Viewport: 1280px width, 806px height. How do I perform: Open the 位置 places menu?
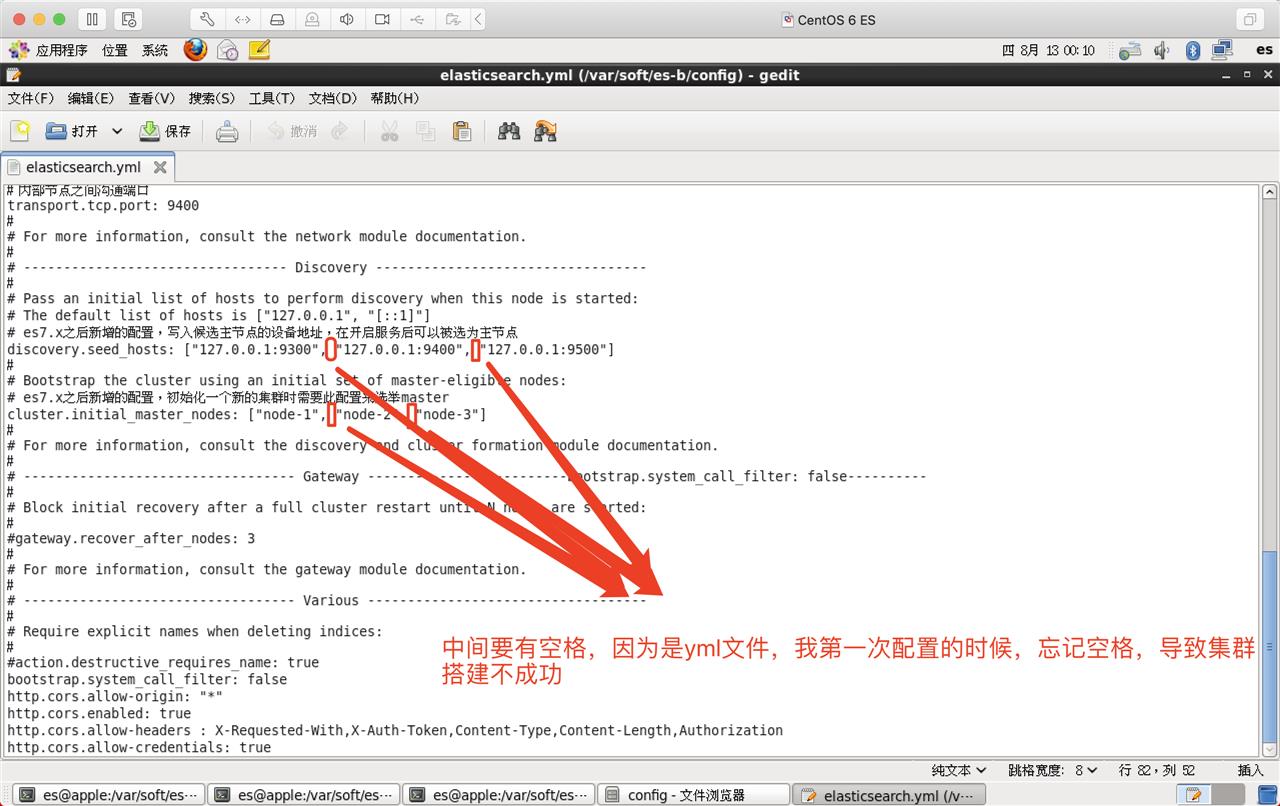pyautogui.click(x=115, y=50)
